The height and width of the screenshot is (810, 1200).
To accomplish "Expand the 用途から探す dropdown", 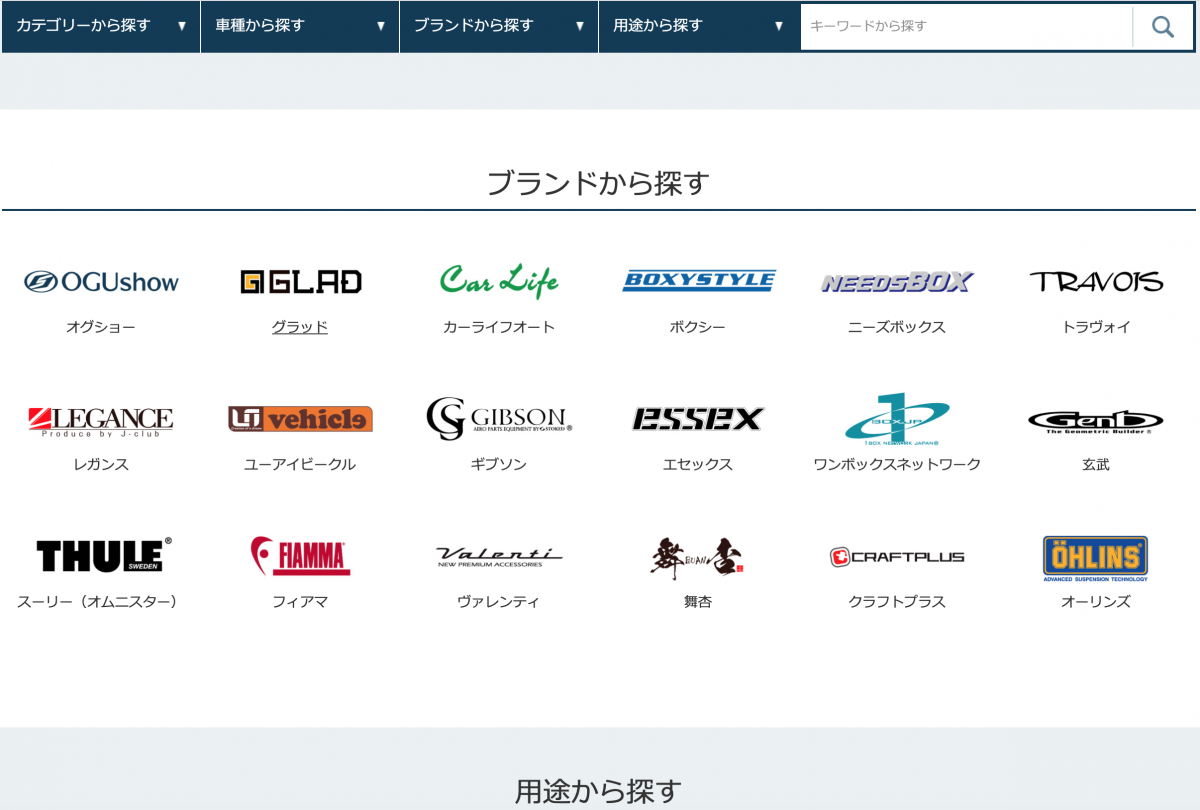I will 698,26.
